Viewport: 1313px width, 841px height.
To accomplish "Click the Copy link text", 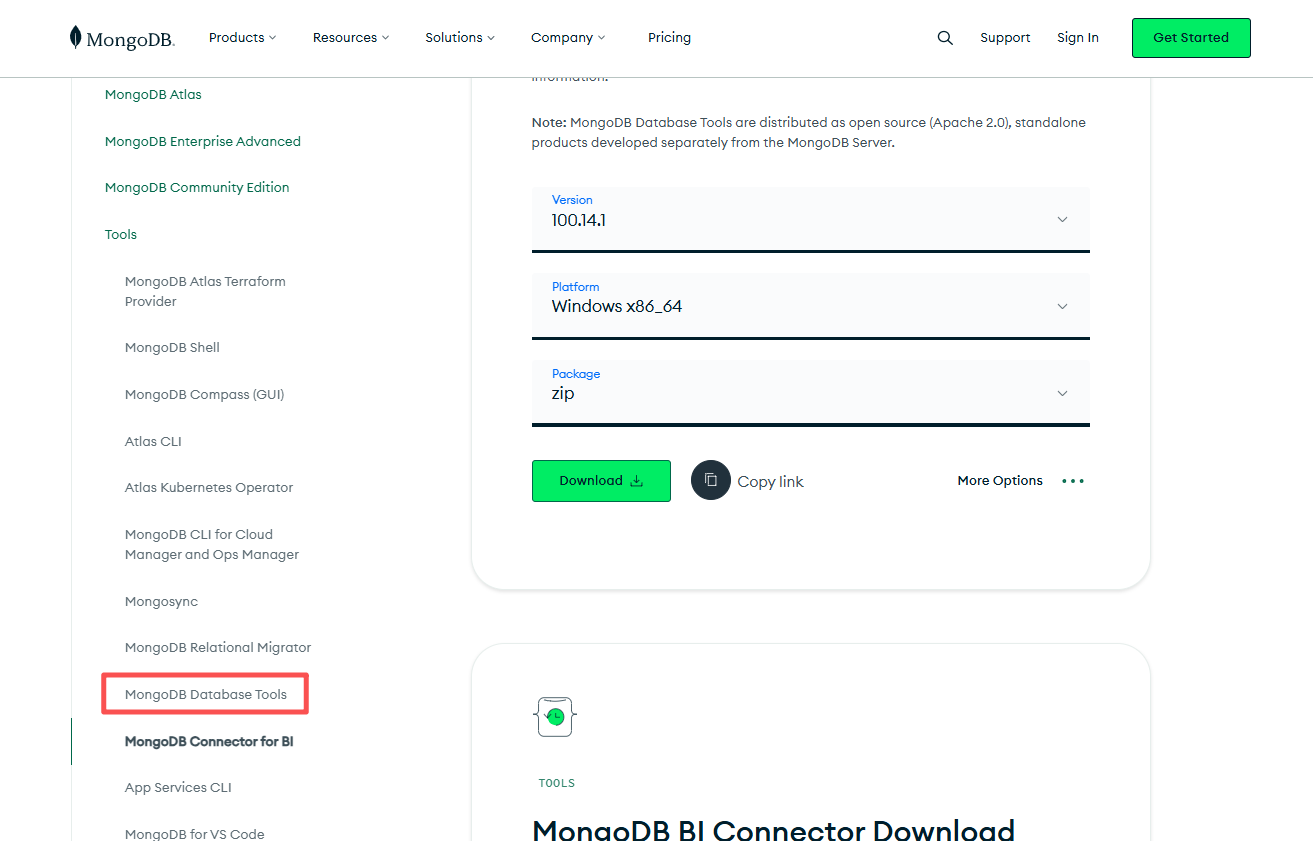I will (770, 482).
